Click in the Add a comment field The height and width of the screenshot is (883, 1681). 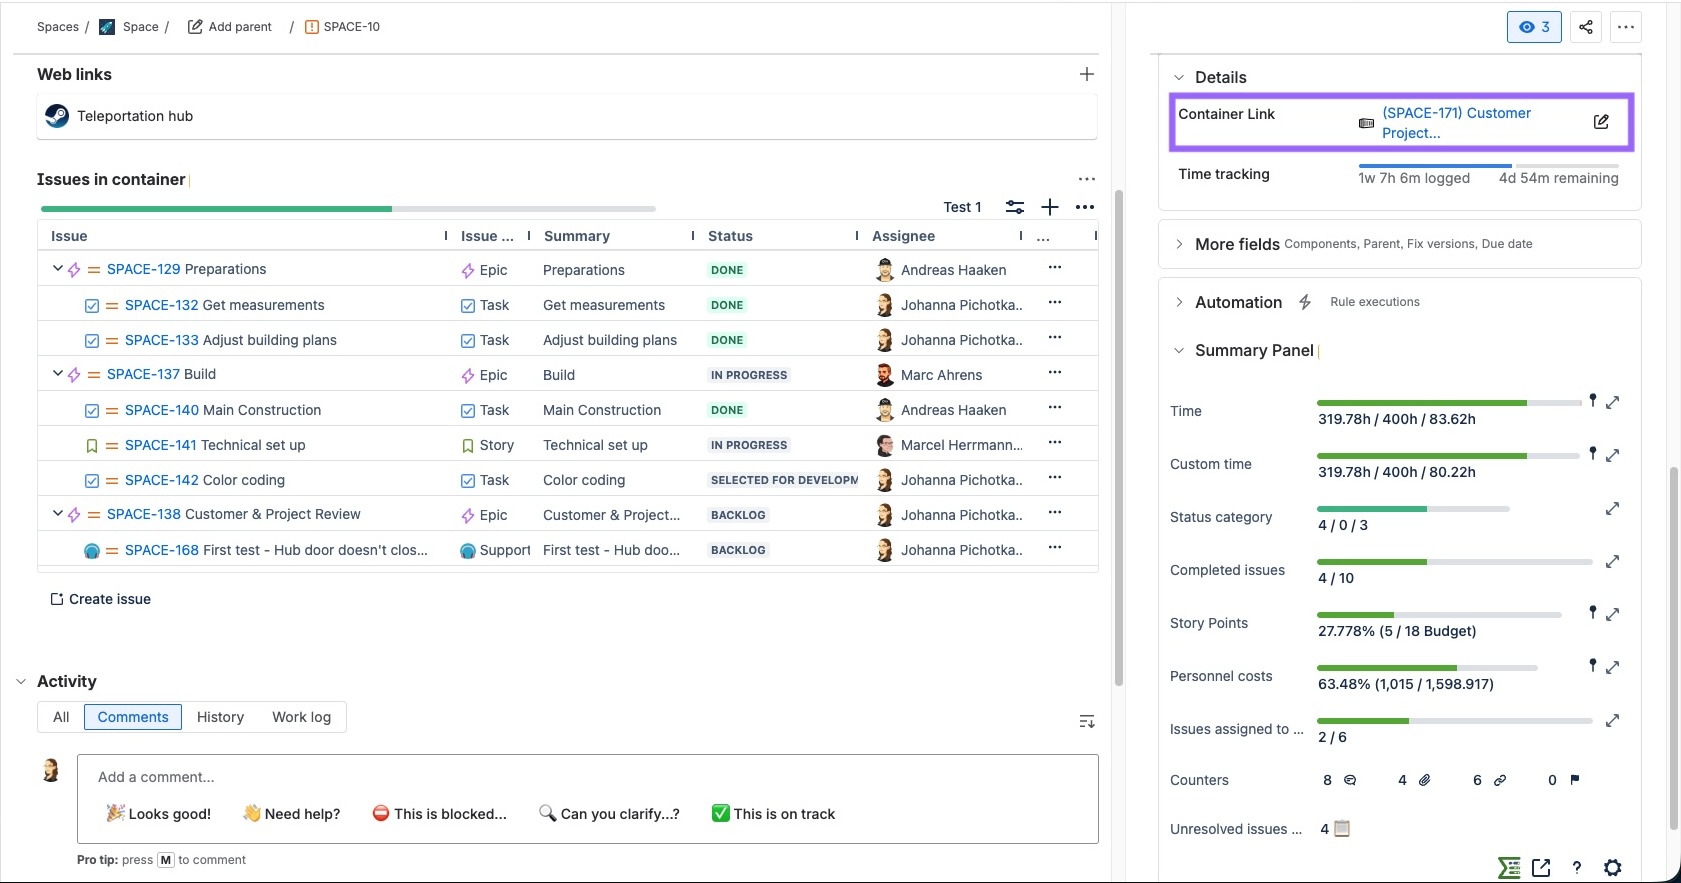[x=587, y=777]
